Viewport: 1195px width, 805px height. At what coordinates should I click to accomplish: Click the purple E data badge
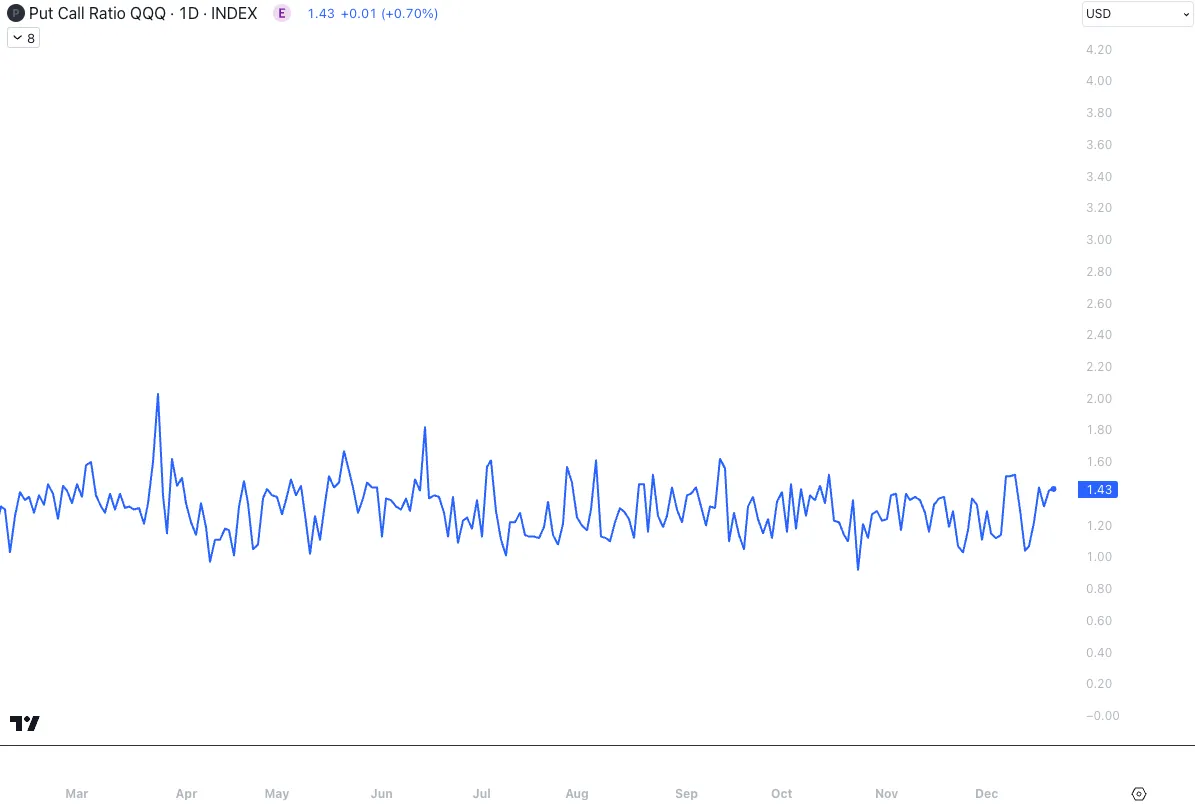(283, 14)
